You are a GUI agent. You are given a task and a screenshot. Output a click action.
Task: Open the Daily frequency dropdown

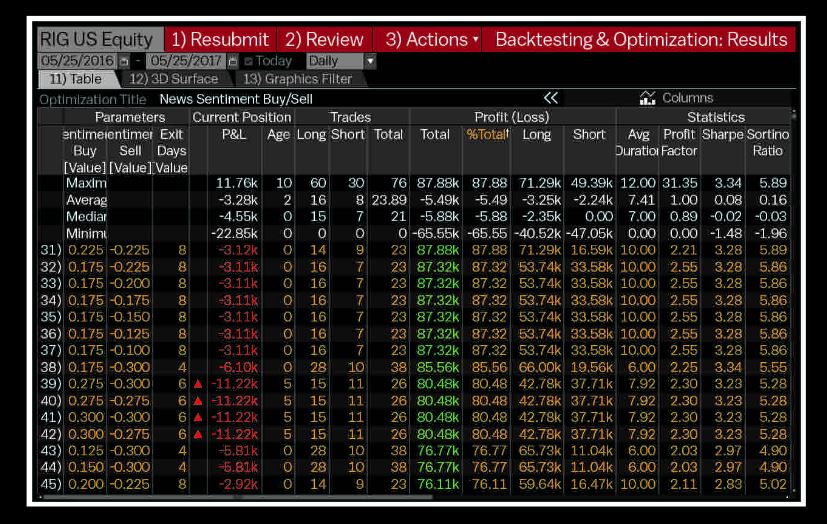coord(369,61)
